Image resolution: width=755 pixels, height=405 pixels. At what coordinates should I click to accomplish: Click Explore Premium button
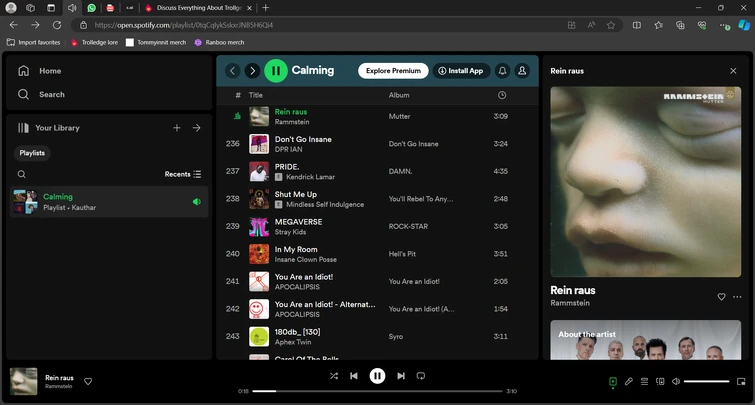click(393, 71)
